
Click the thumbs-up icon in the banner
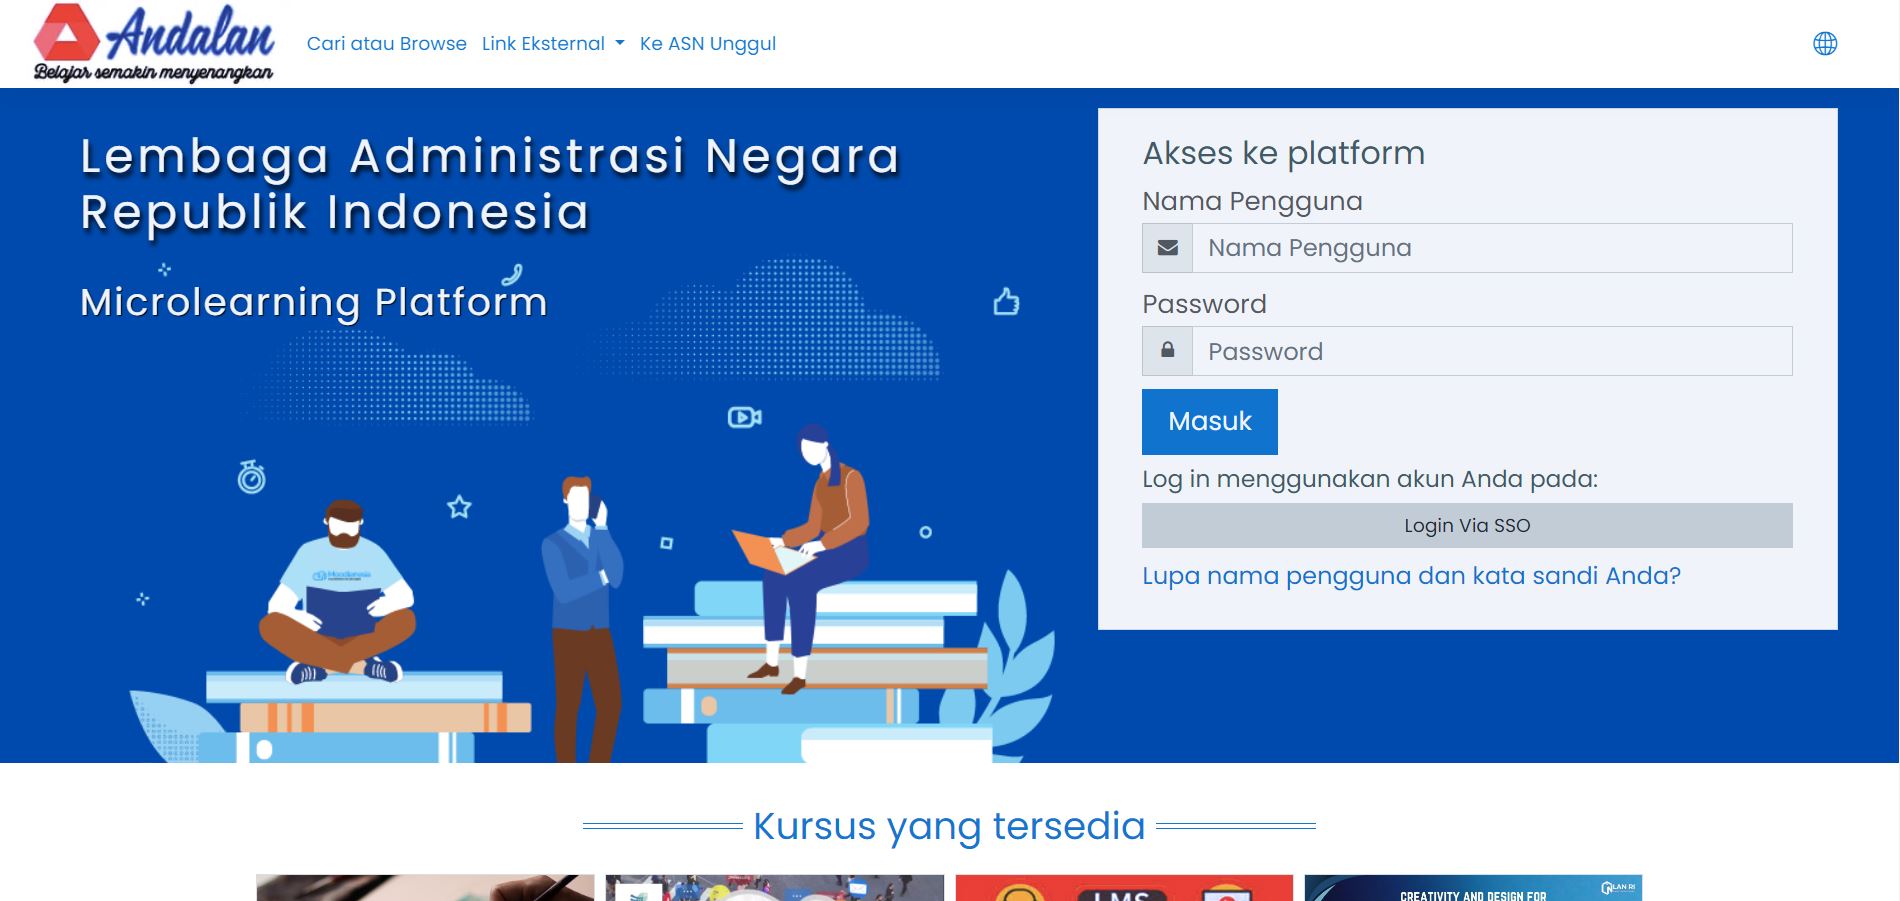[x=1006, y=302]
